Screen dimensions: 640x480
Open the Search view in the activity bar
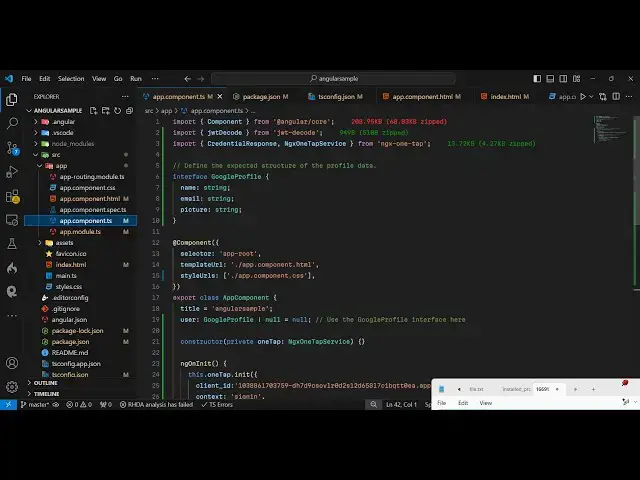point(12,123)
